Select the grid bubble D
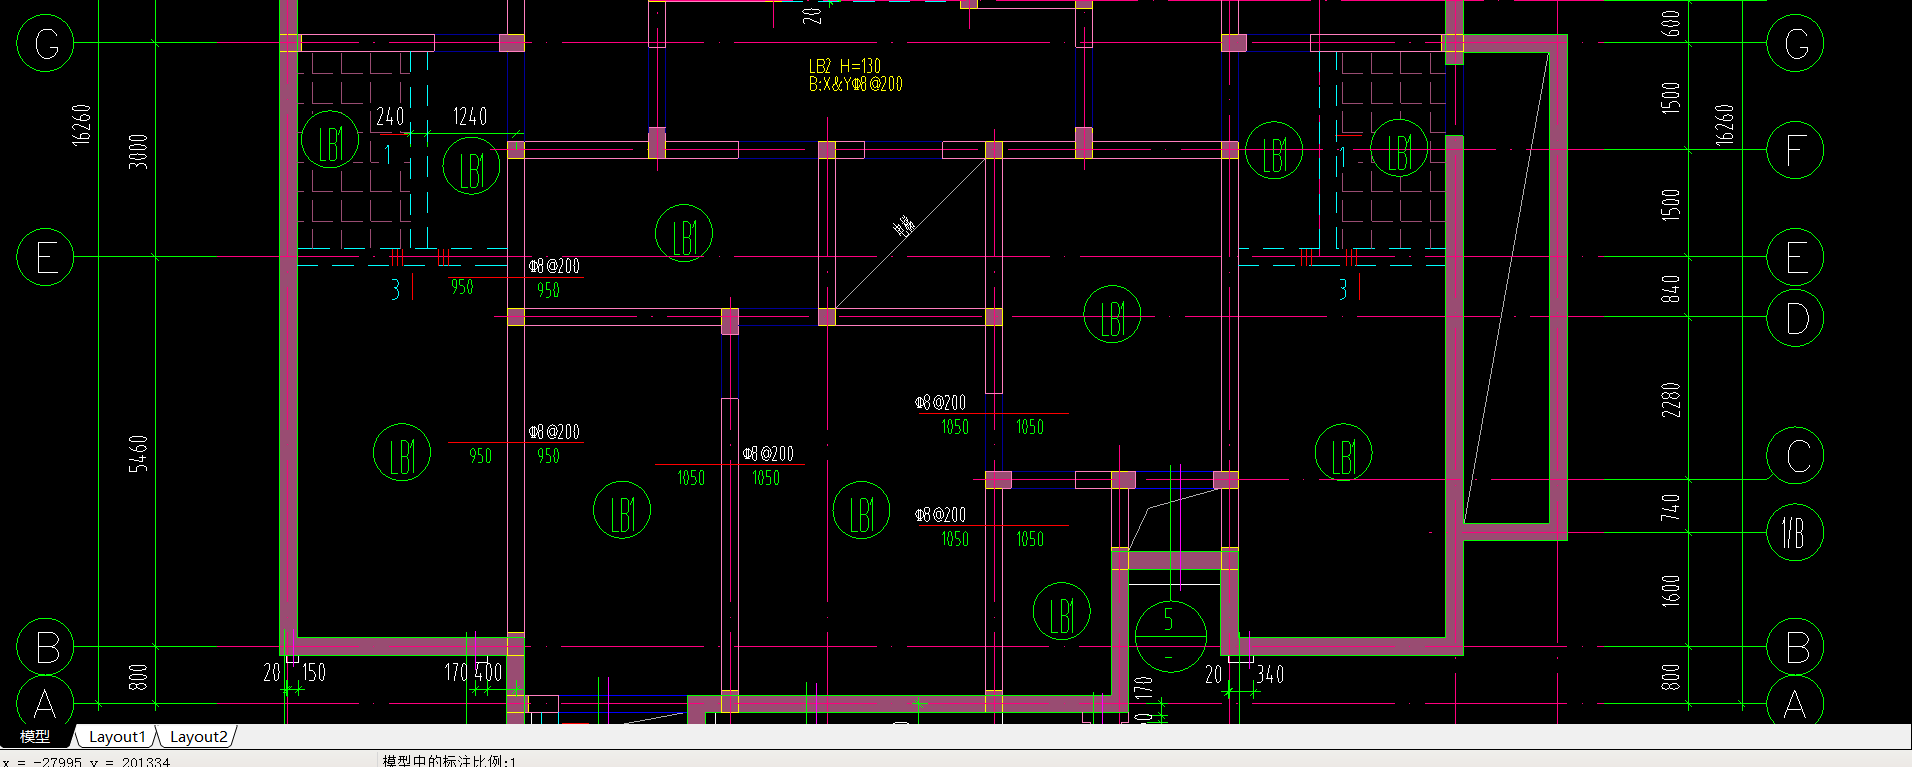 (x=1795, y=318)
